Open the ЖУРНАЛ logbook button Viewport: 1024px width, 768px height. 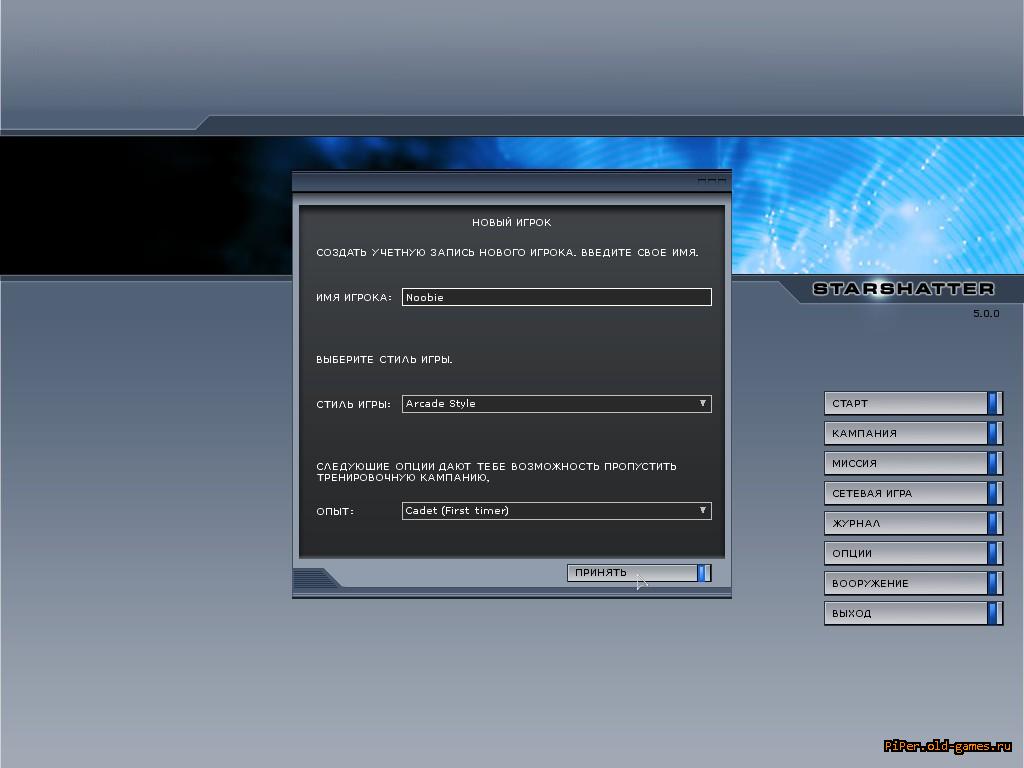912,523
